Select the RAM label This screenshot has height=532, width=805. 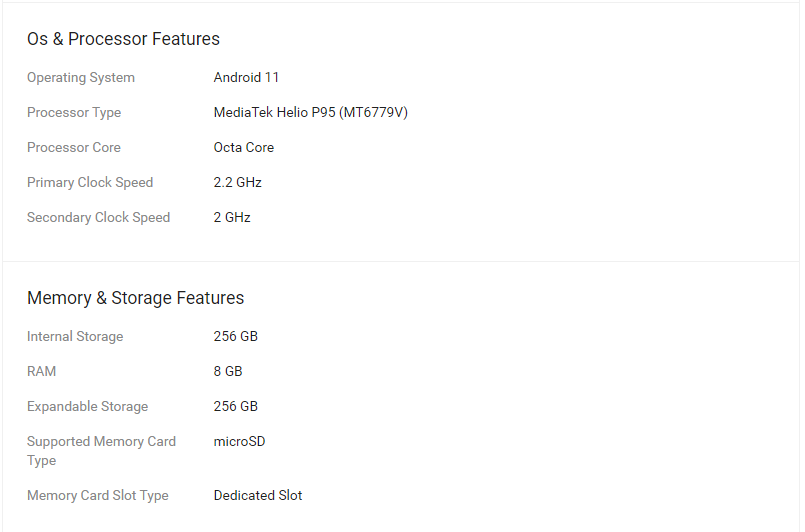(41, 371)
